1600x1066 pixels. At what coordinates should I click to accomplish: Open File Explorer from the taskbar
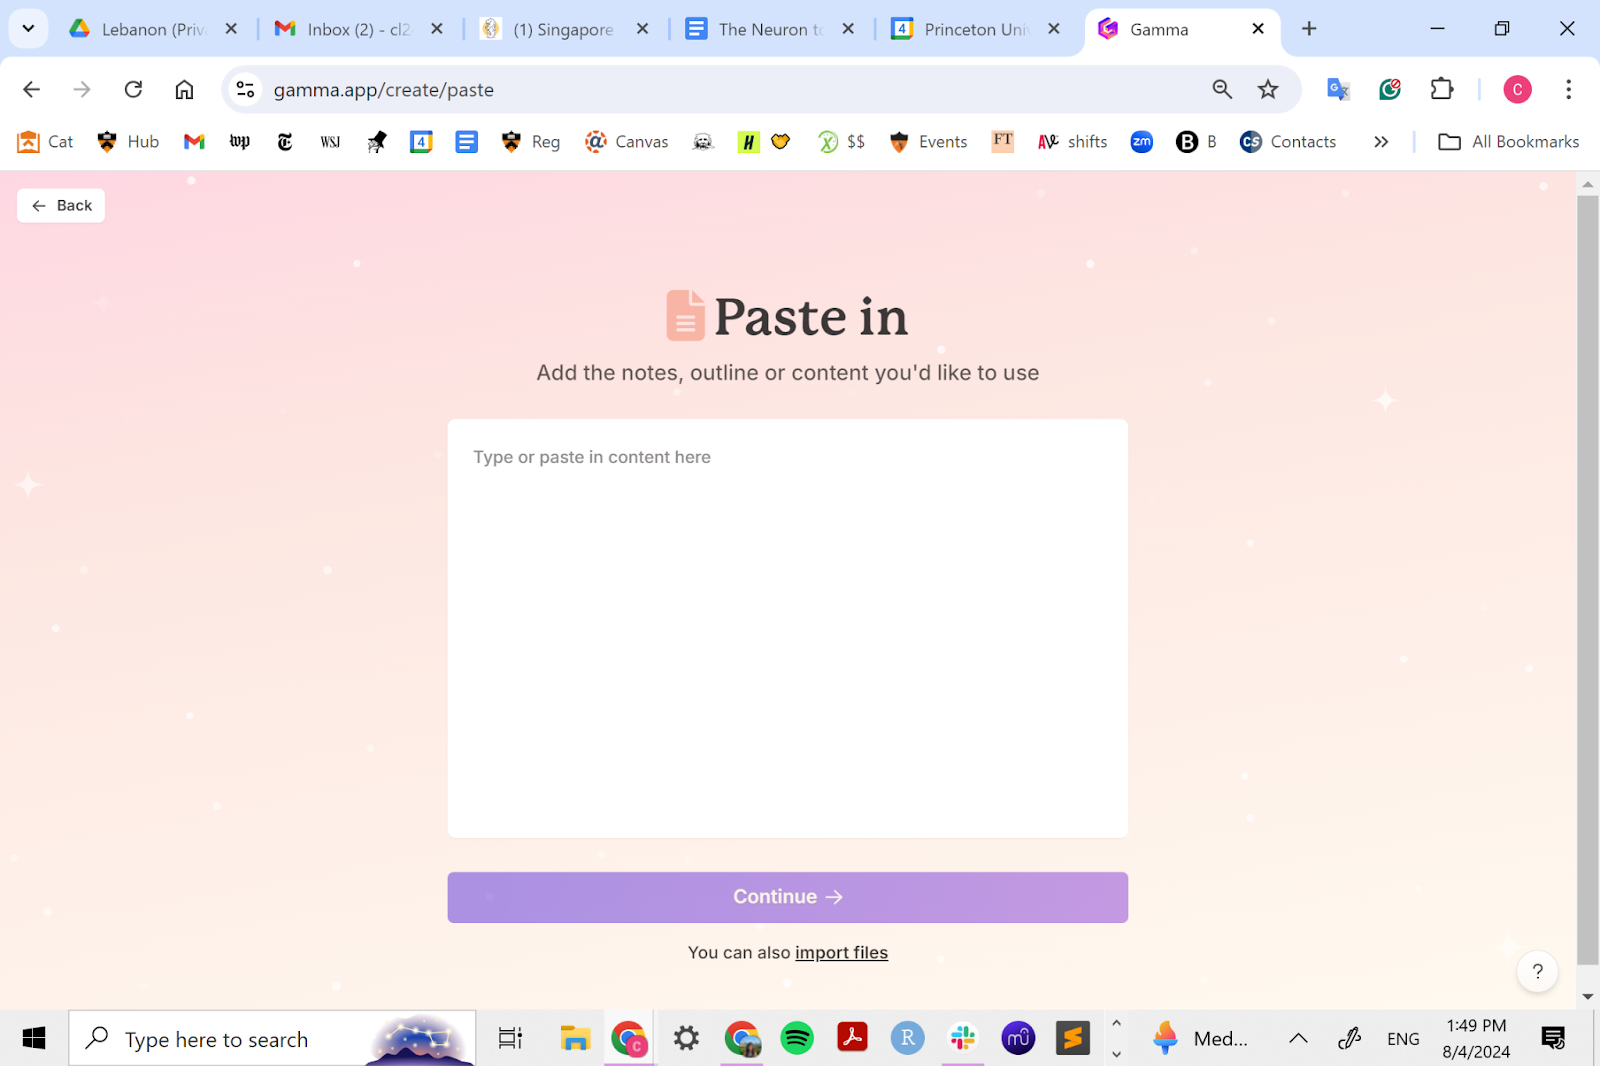click(x=575, y=1039)
